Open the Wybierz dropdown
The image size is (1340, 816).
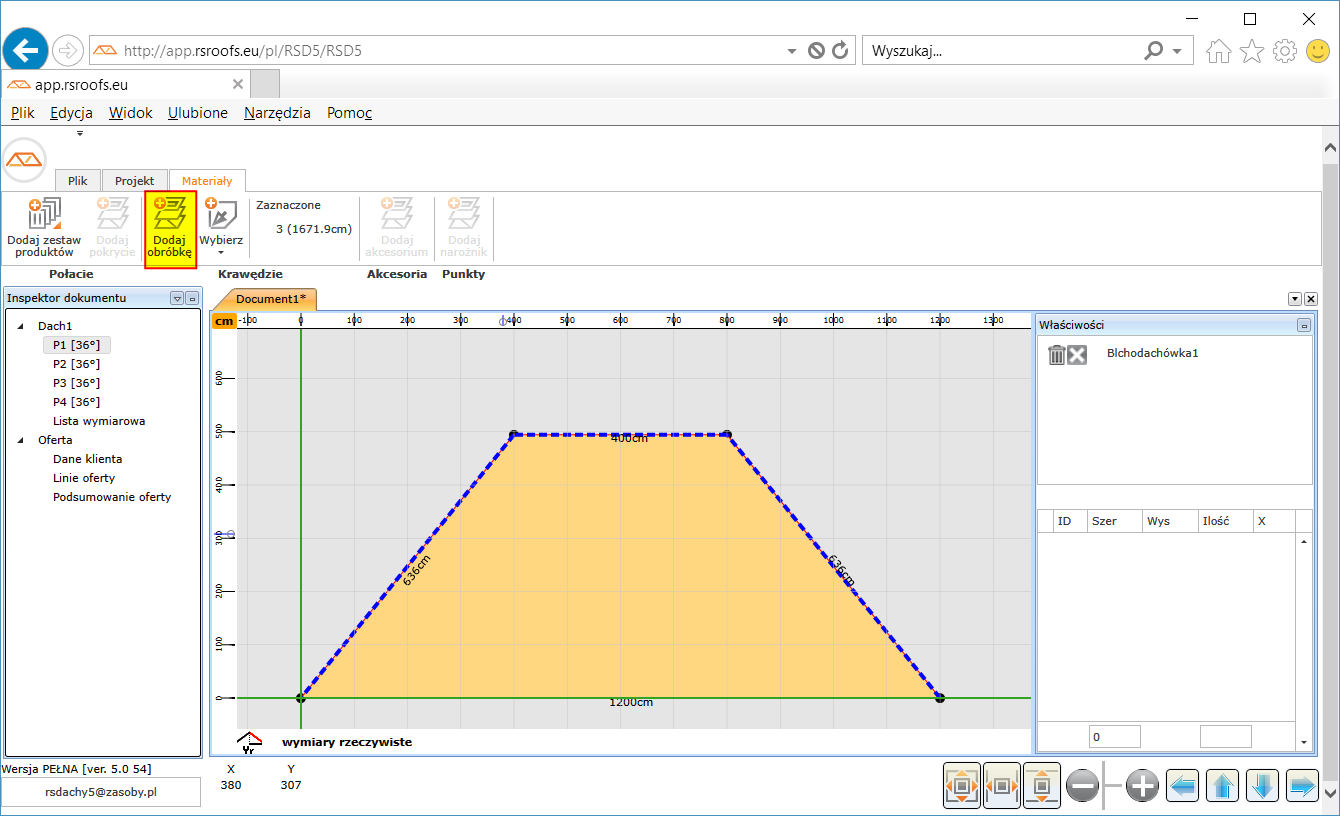coord(220,252)
